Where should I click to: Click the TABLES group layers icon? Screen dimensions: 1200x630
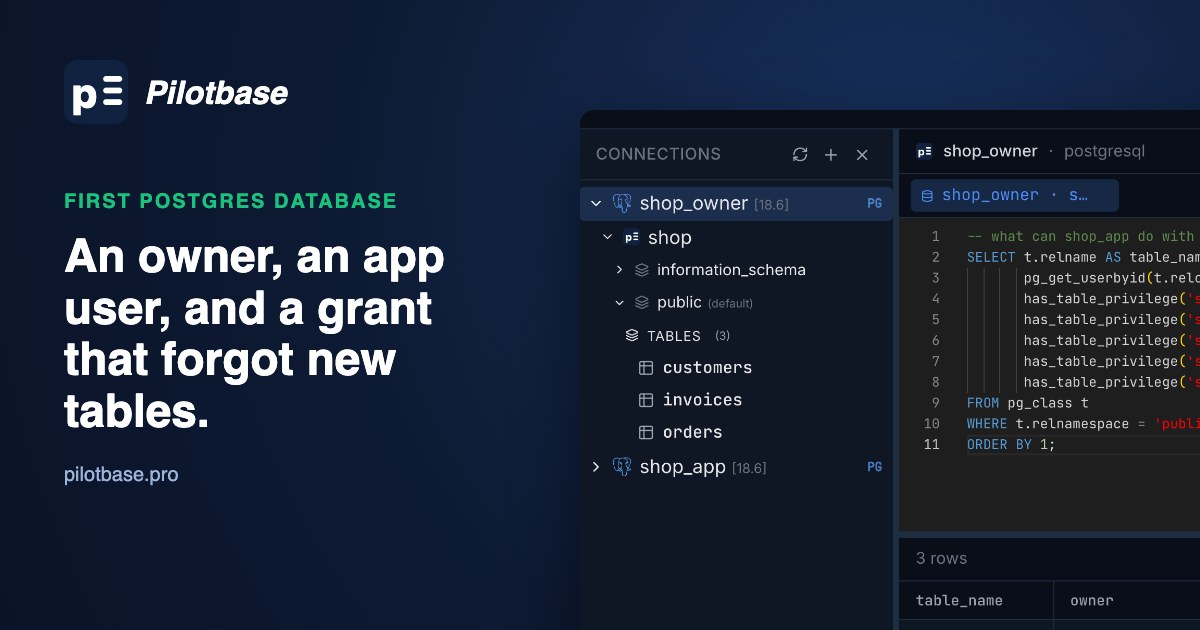coord(632,336)
